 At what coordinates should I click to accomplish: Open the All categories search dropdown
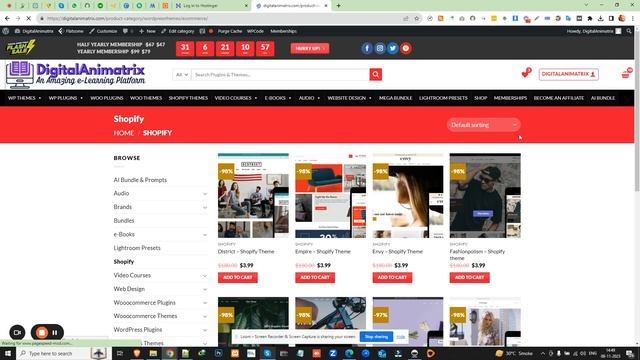point(182,75)
